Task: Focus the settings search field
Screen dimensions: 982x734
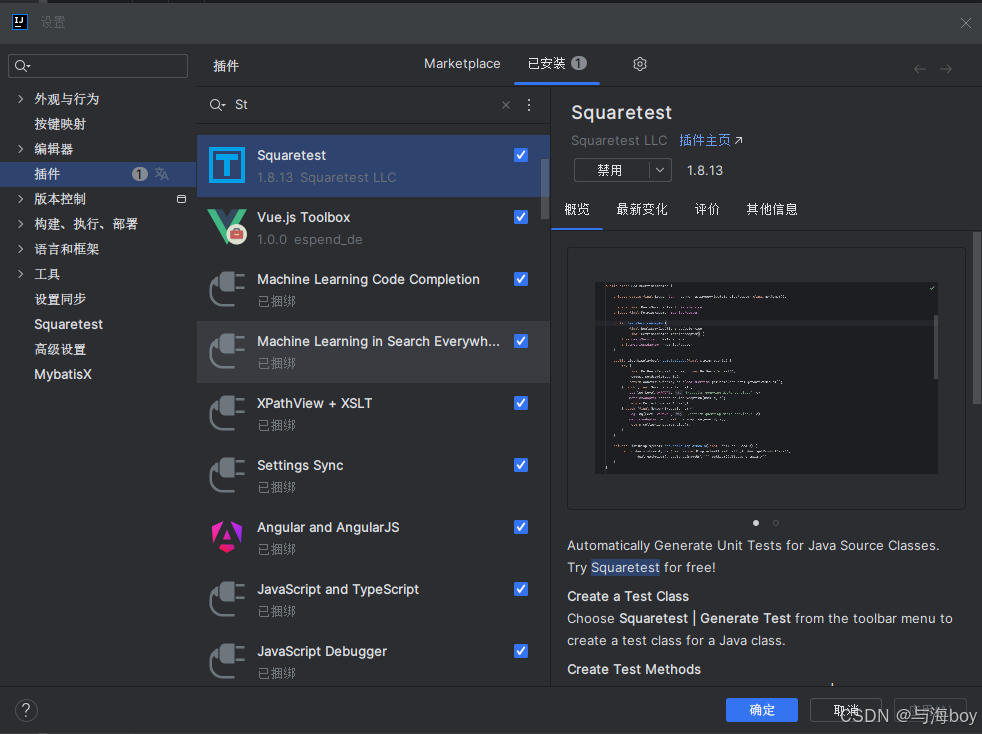Action: pyautogui.click(x=98, y=66)
